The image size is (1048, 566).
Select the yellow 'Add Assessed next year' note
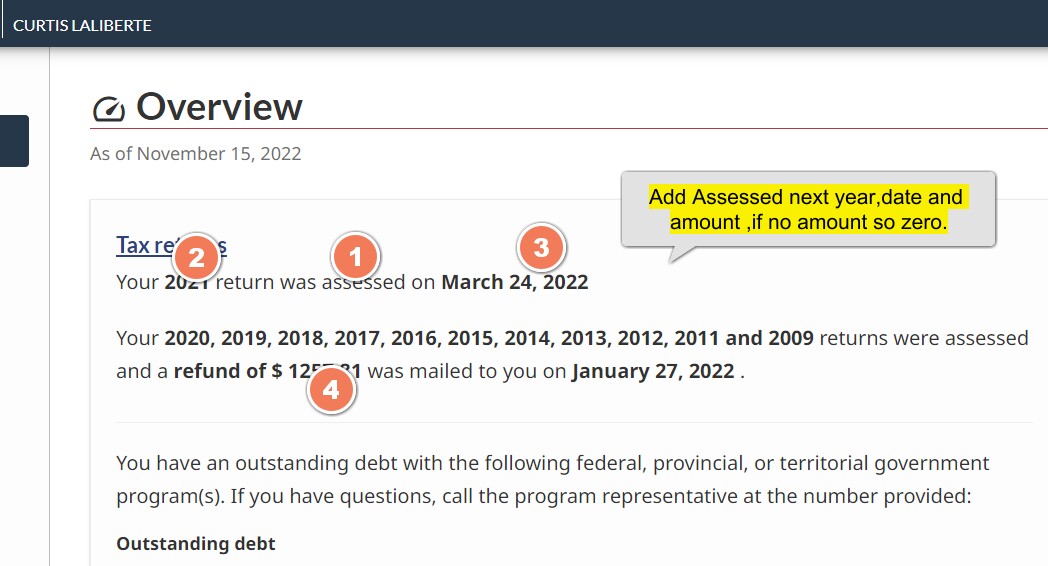pos(807,209)
